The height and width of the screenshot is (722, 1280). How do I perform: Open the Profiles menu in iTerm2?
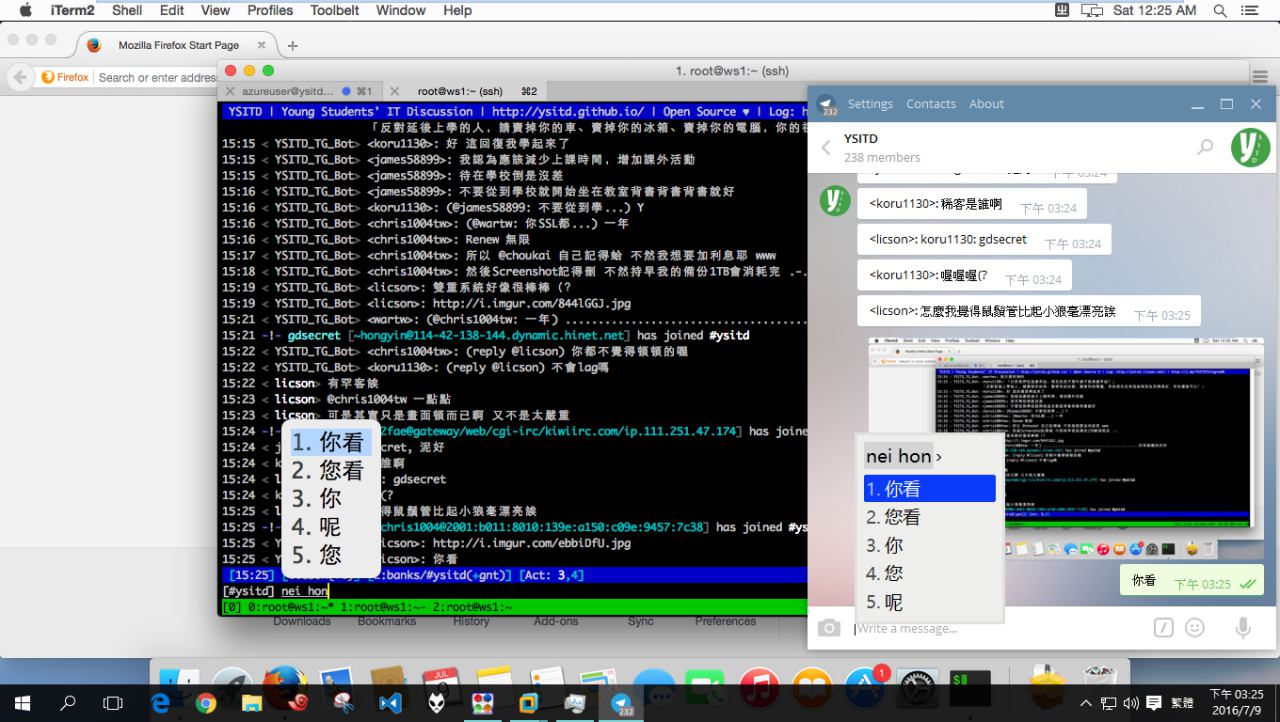[270, 10]
